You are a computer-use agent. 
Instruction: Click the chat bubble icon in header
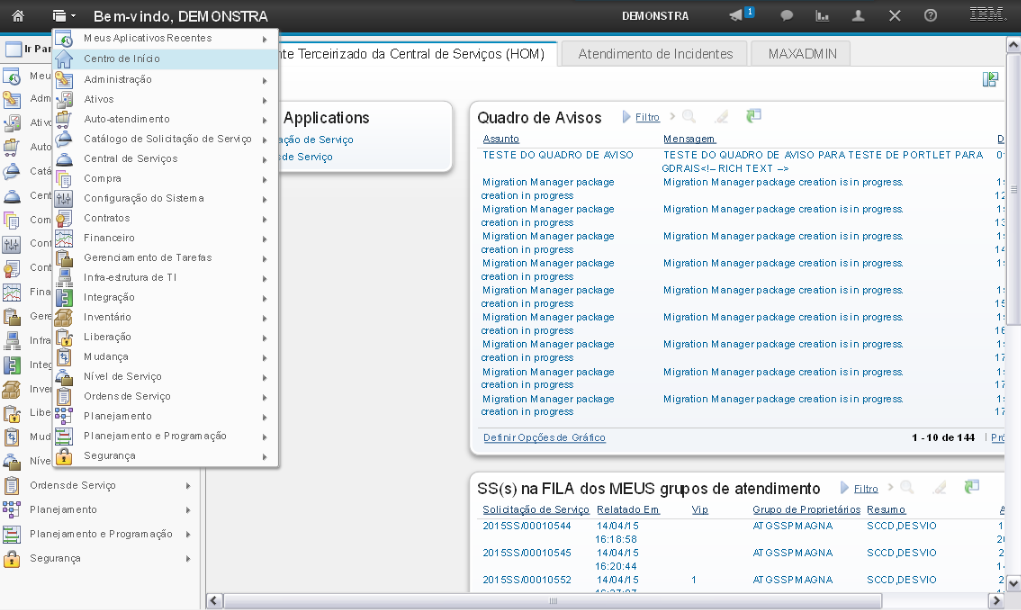(787, 16)
